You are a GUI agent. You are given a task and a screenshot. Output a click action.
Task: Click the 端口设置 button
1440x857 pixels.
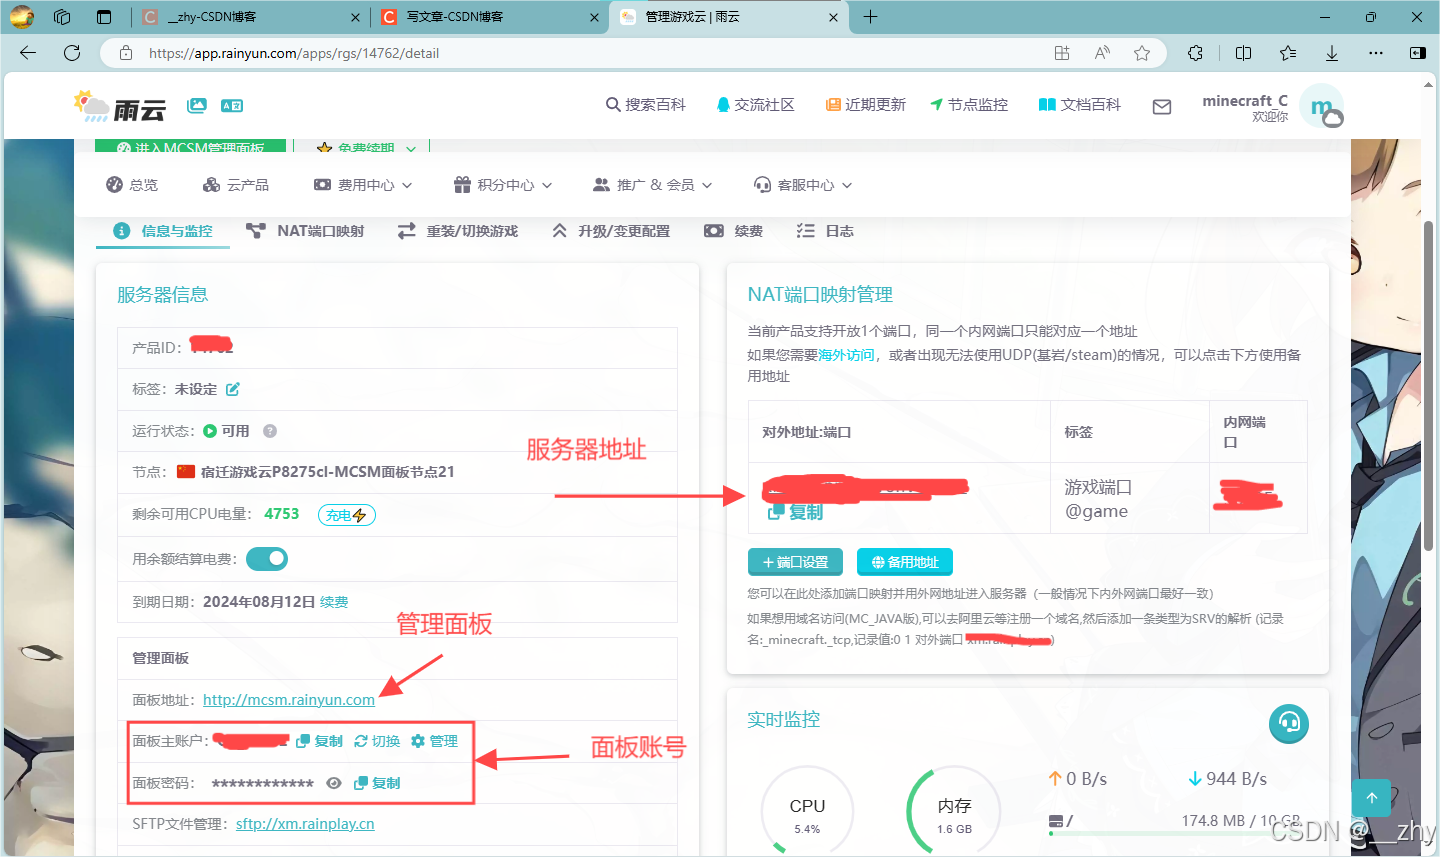795,562
